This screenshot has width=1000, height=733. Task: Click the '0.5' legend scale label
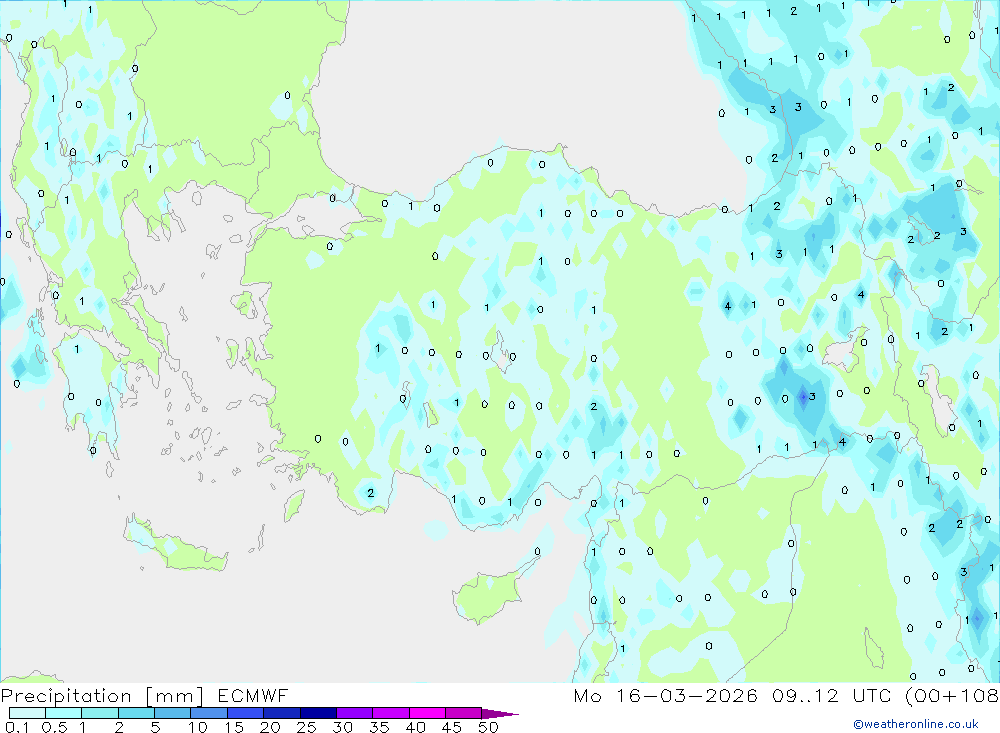click(54, 727)
